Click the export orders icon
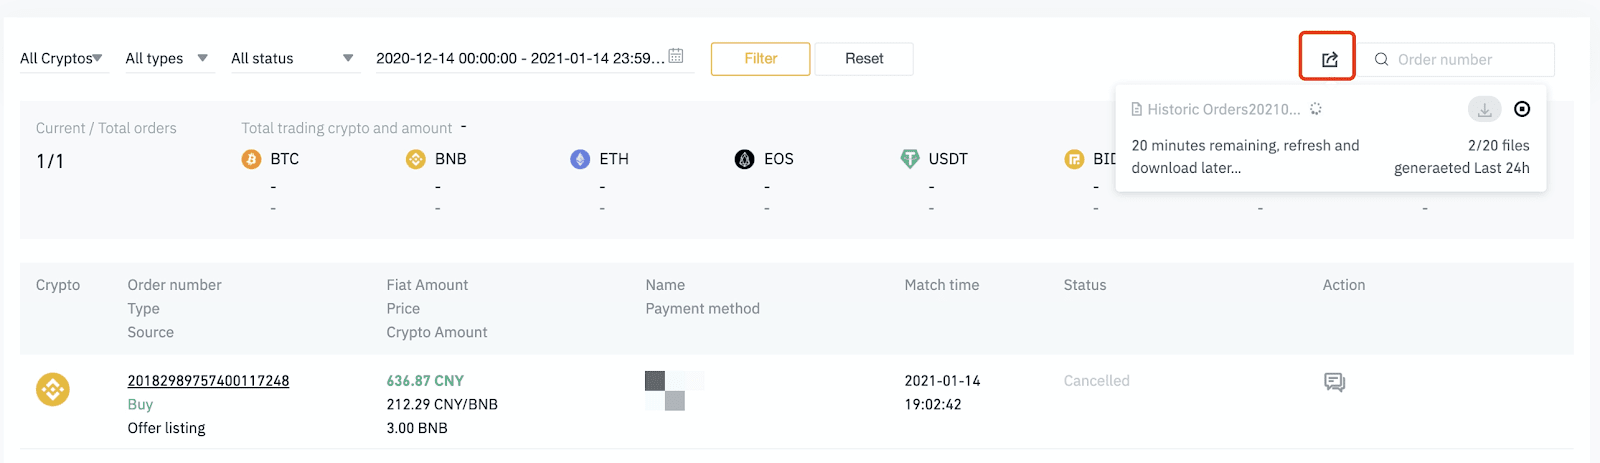1600x463 pixels. point(1329,59)
